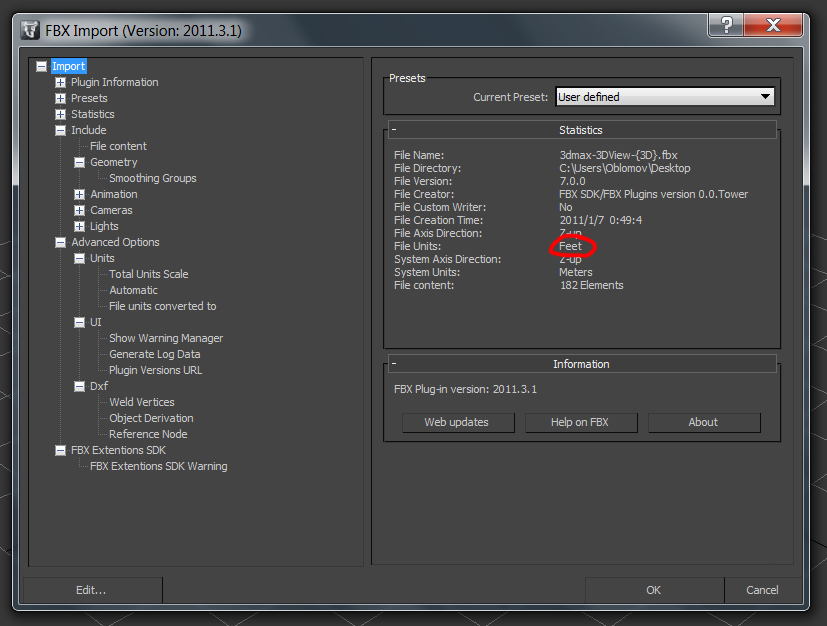Image resolution: width=827 pixels, height=626 pixels.
Task: Select File content tree item
Action: (118, 146)
